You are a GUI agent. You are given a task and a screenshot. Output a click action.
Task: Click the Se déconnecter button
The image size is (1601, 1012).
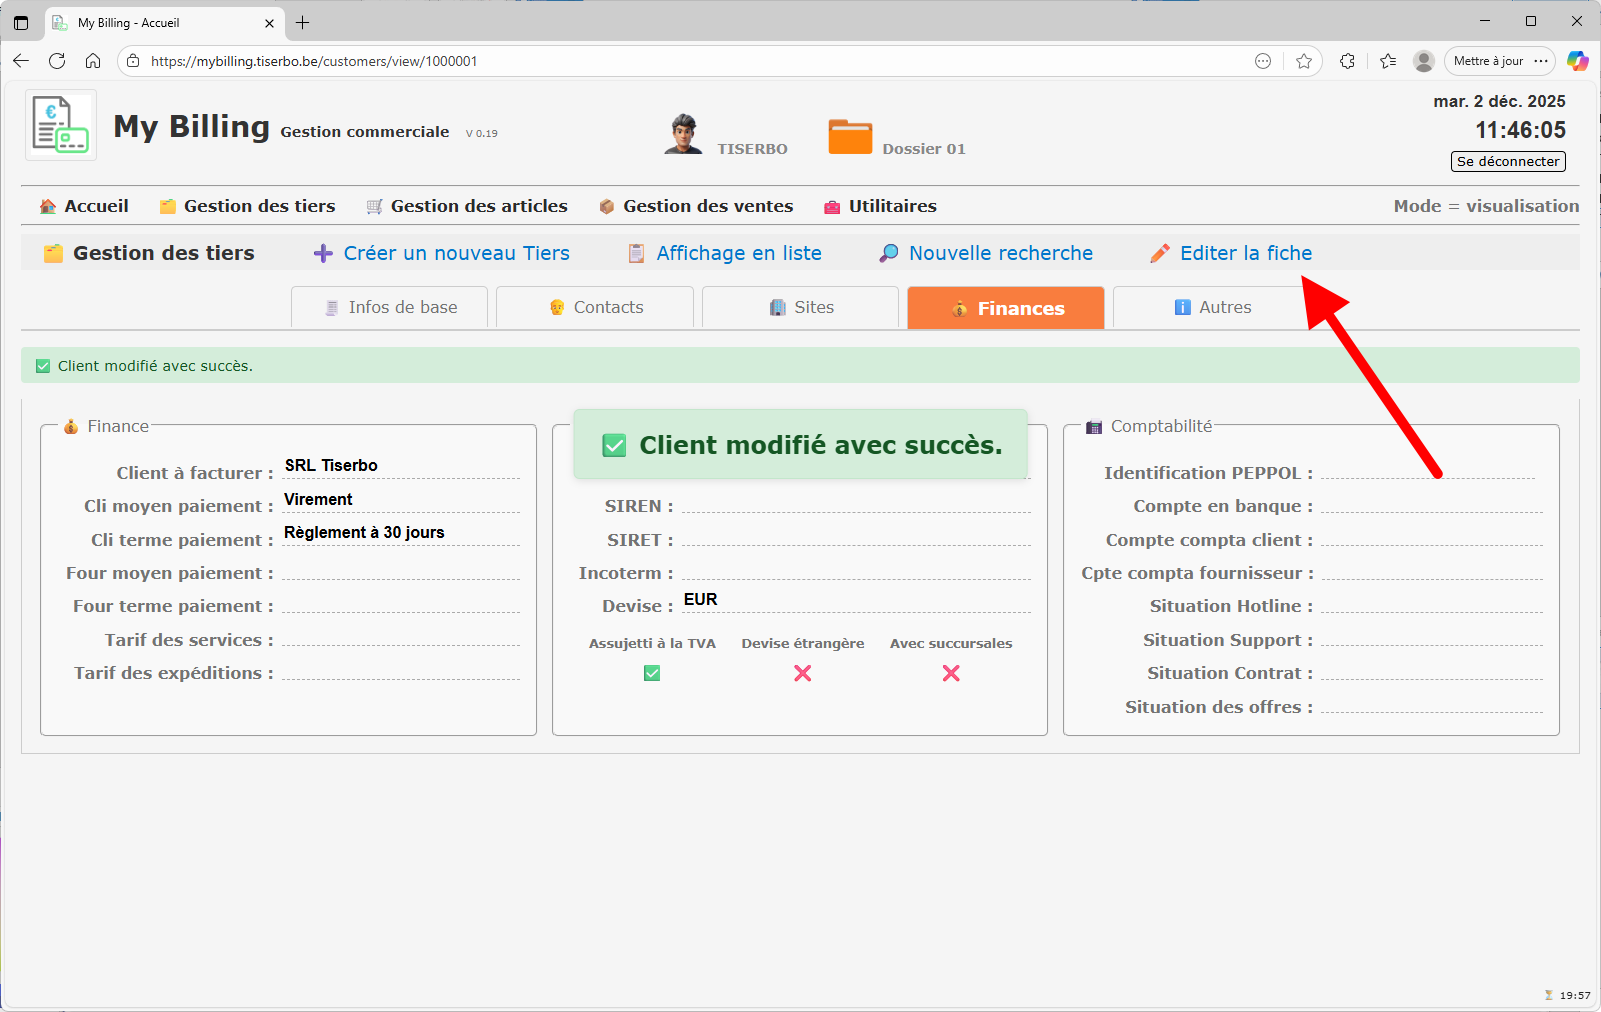(x=1507, y=161)
